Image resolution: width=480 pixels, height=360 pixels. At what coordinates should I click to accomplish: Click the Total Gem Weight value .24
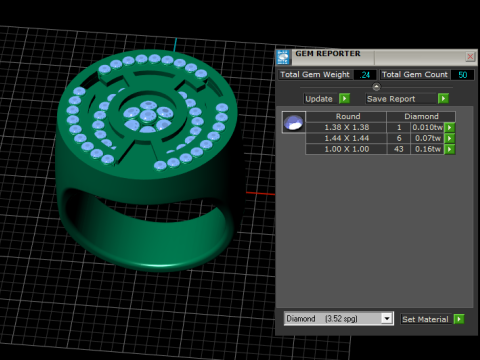click(x=365, y=75)
